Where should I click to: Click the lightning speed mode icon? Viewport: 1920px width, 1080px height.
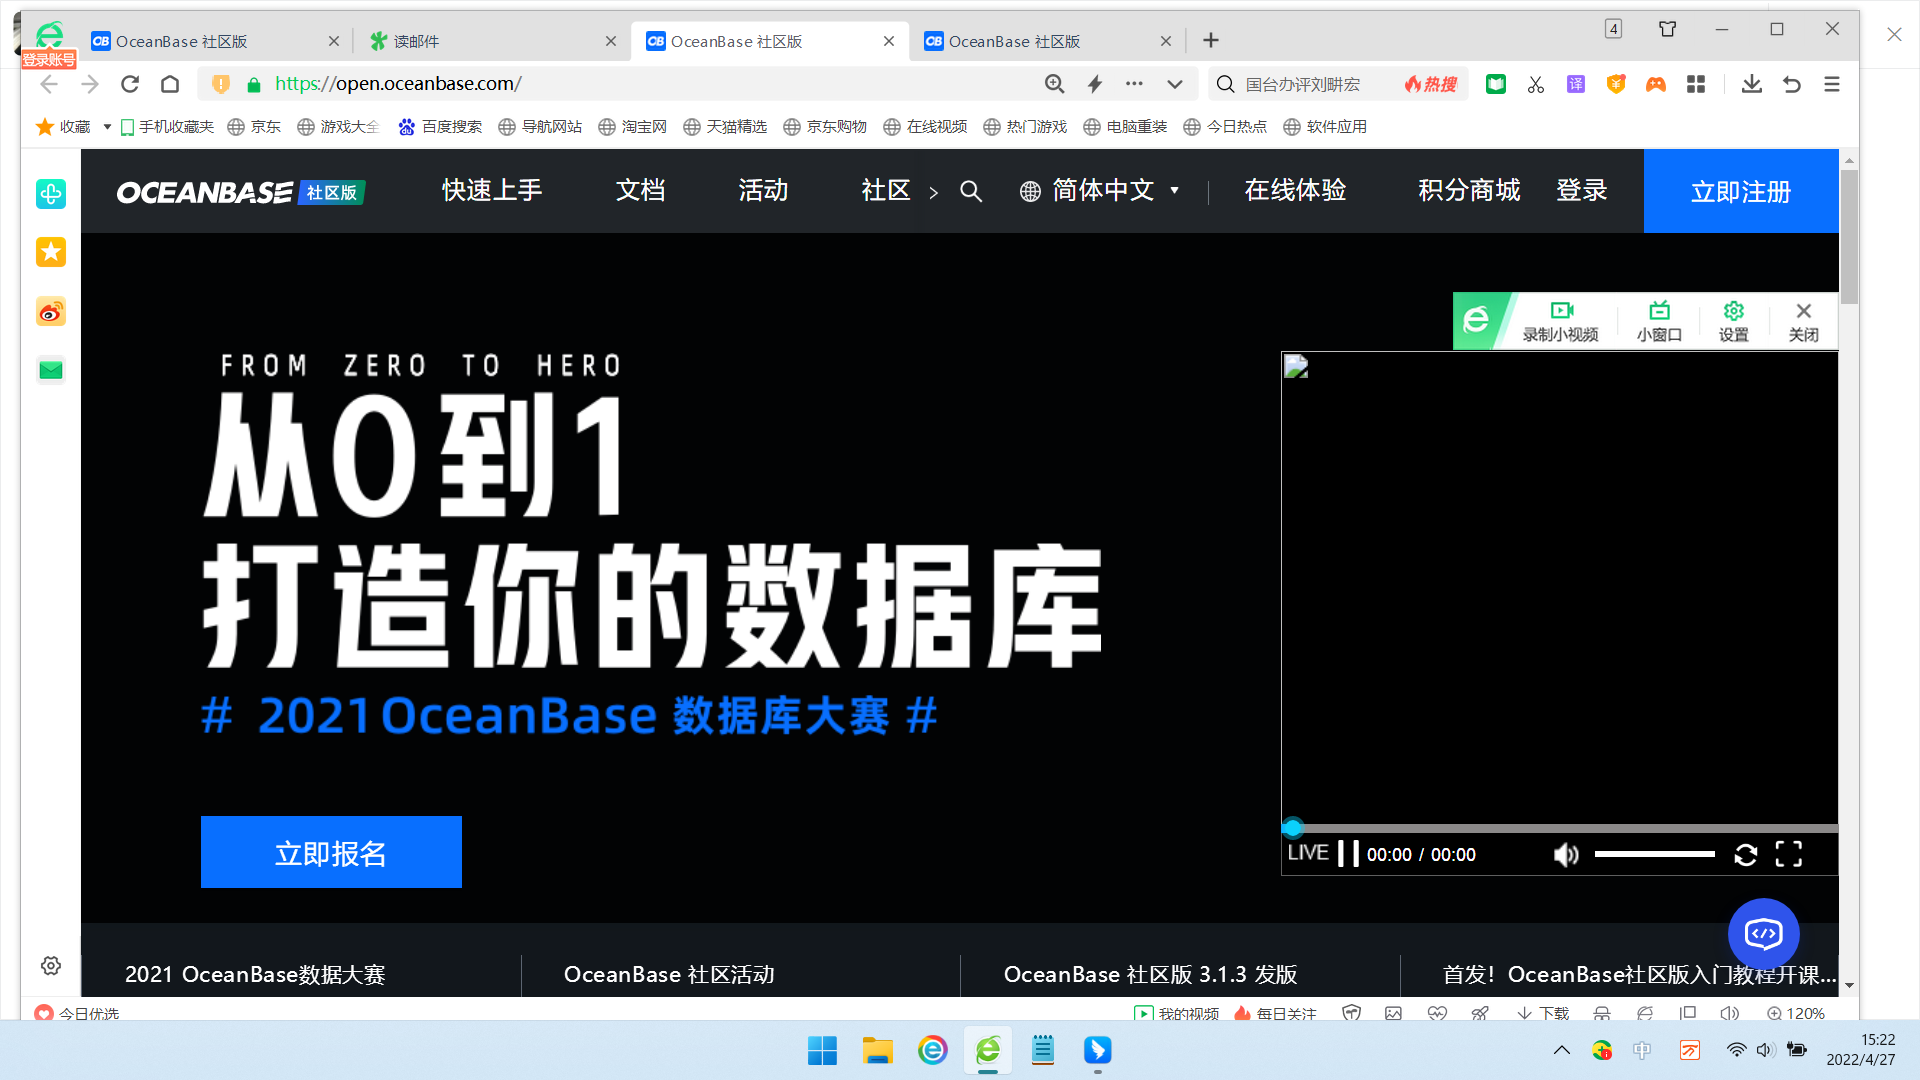[x=1095, y=84]
